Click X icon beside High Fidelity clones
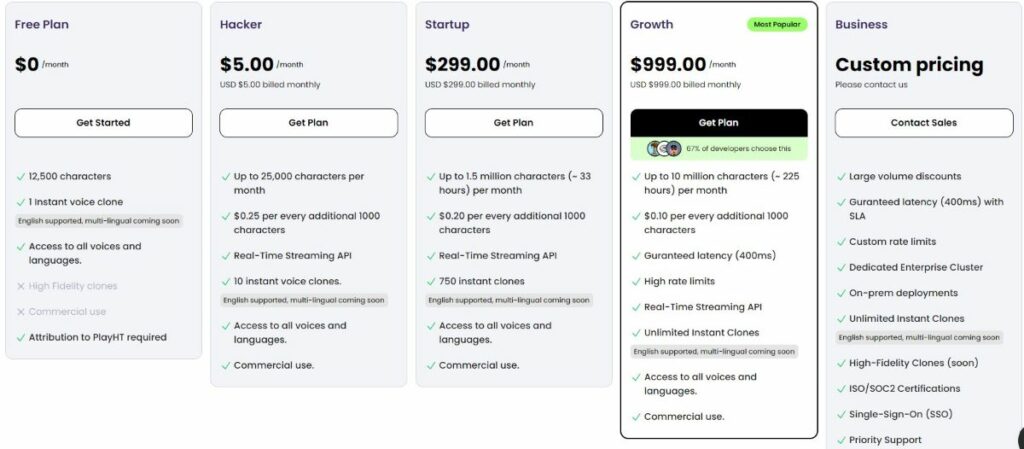The height and width of the screenshot is (449, 1024). pyautogui.click(x=21, y=286)
